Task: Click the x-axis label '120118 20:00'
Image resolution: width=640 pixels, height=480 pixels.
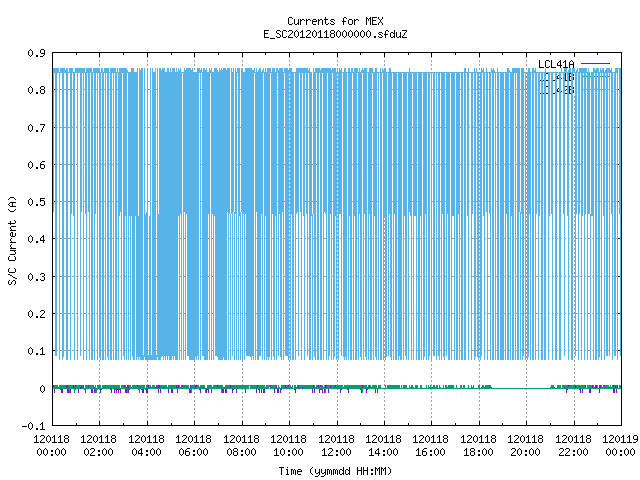Action: point(525,446)
